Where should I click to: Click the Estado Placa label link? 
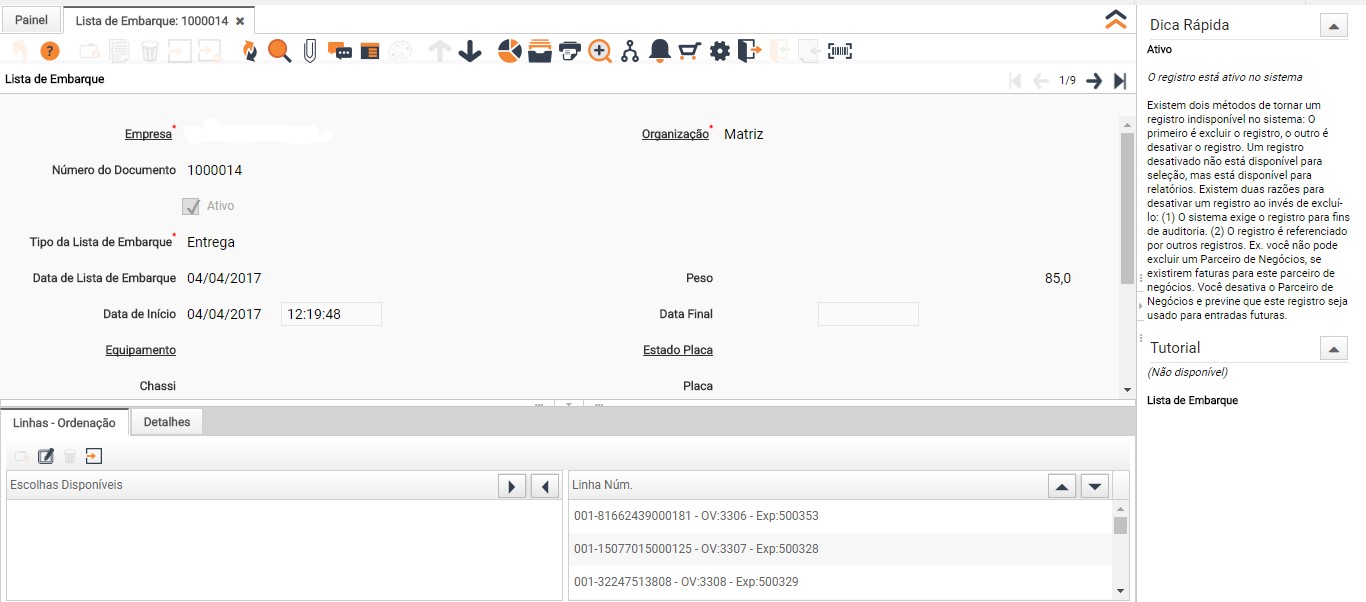pos(678,350)
